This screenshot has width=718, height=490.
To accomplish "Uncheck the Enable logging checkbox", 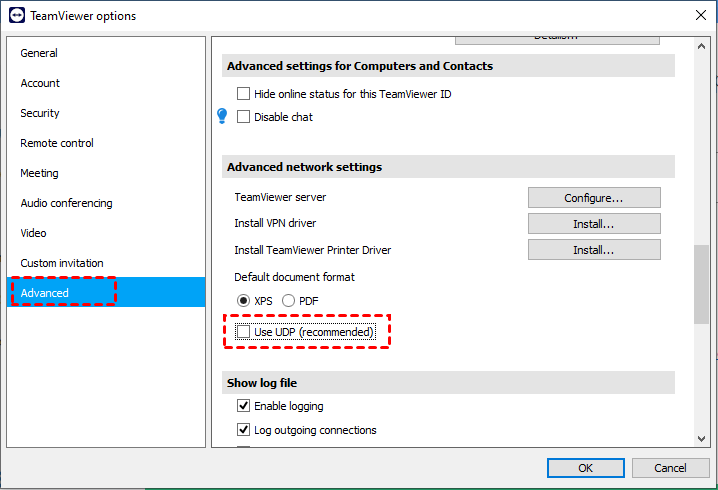I will click(x=243, y=406).
